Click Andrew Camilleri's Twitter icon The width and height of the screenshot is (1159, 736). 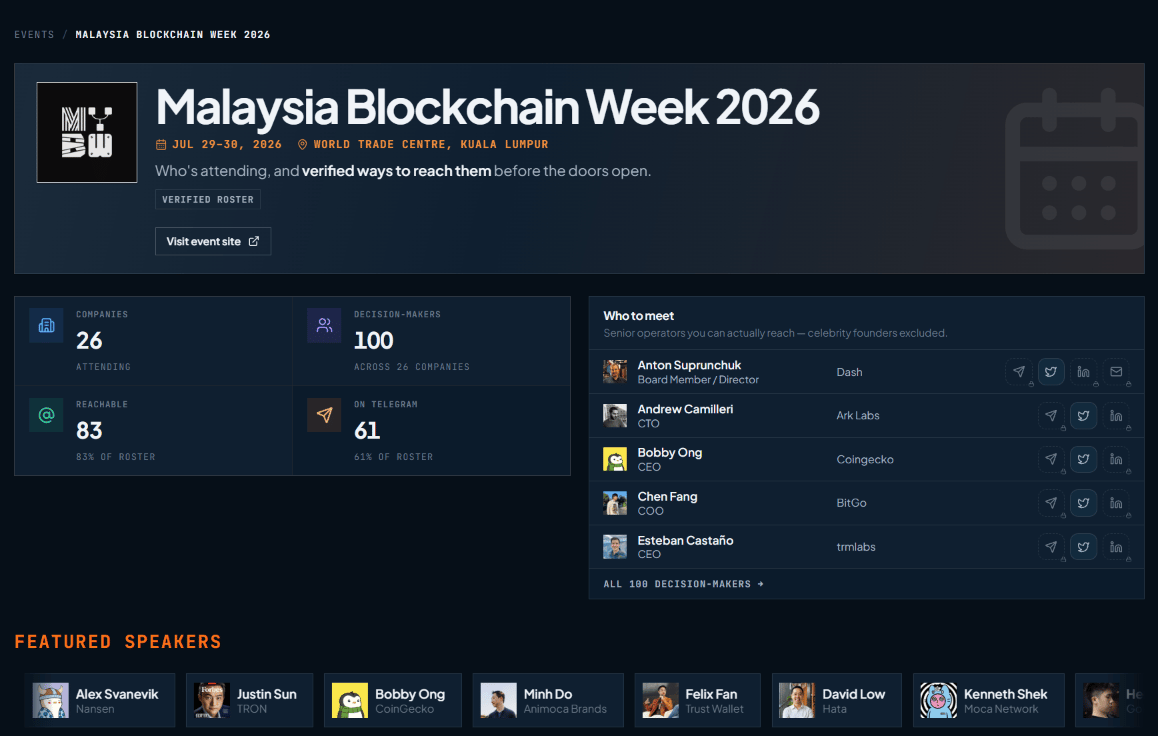coord(1084,415)
